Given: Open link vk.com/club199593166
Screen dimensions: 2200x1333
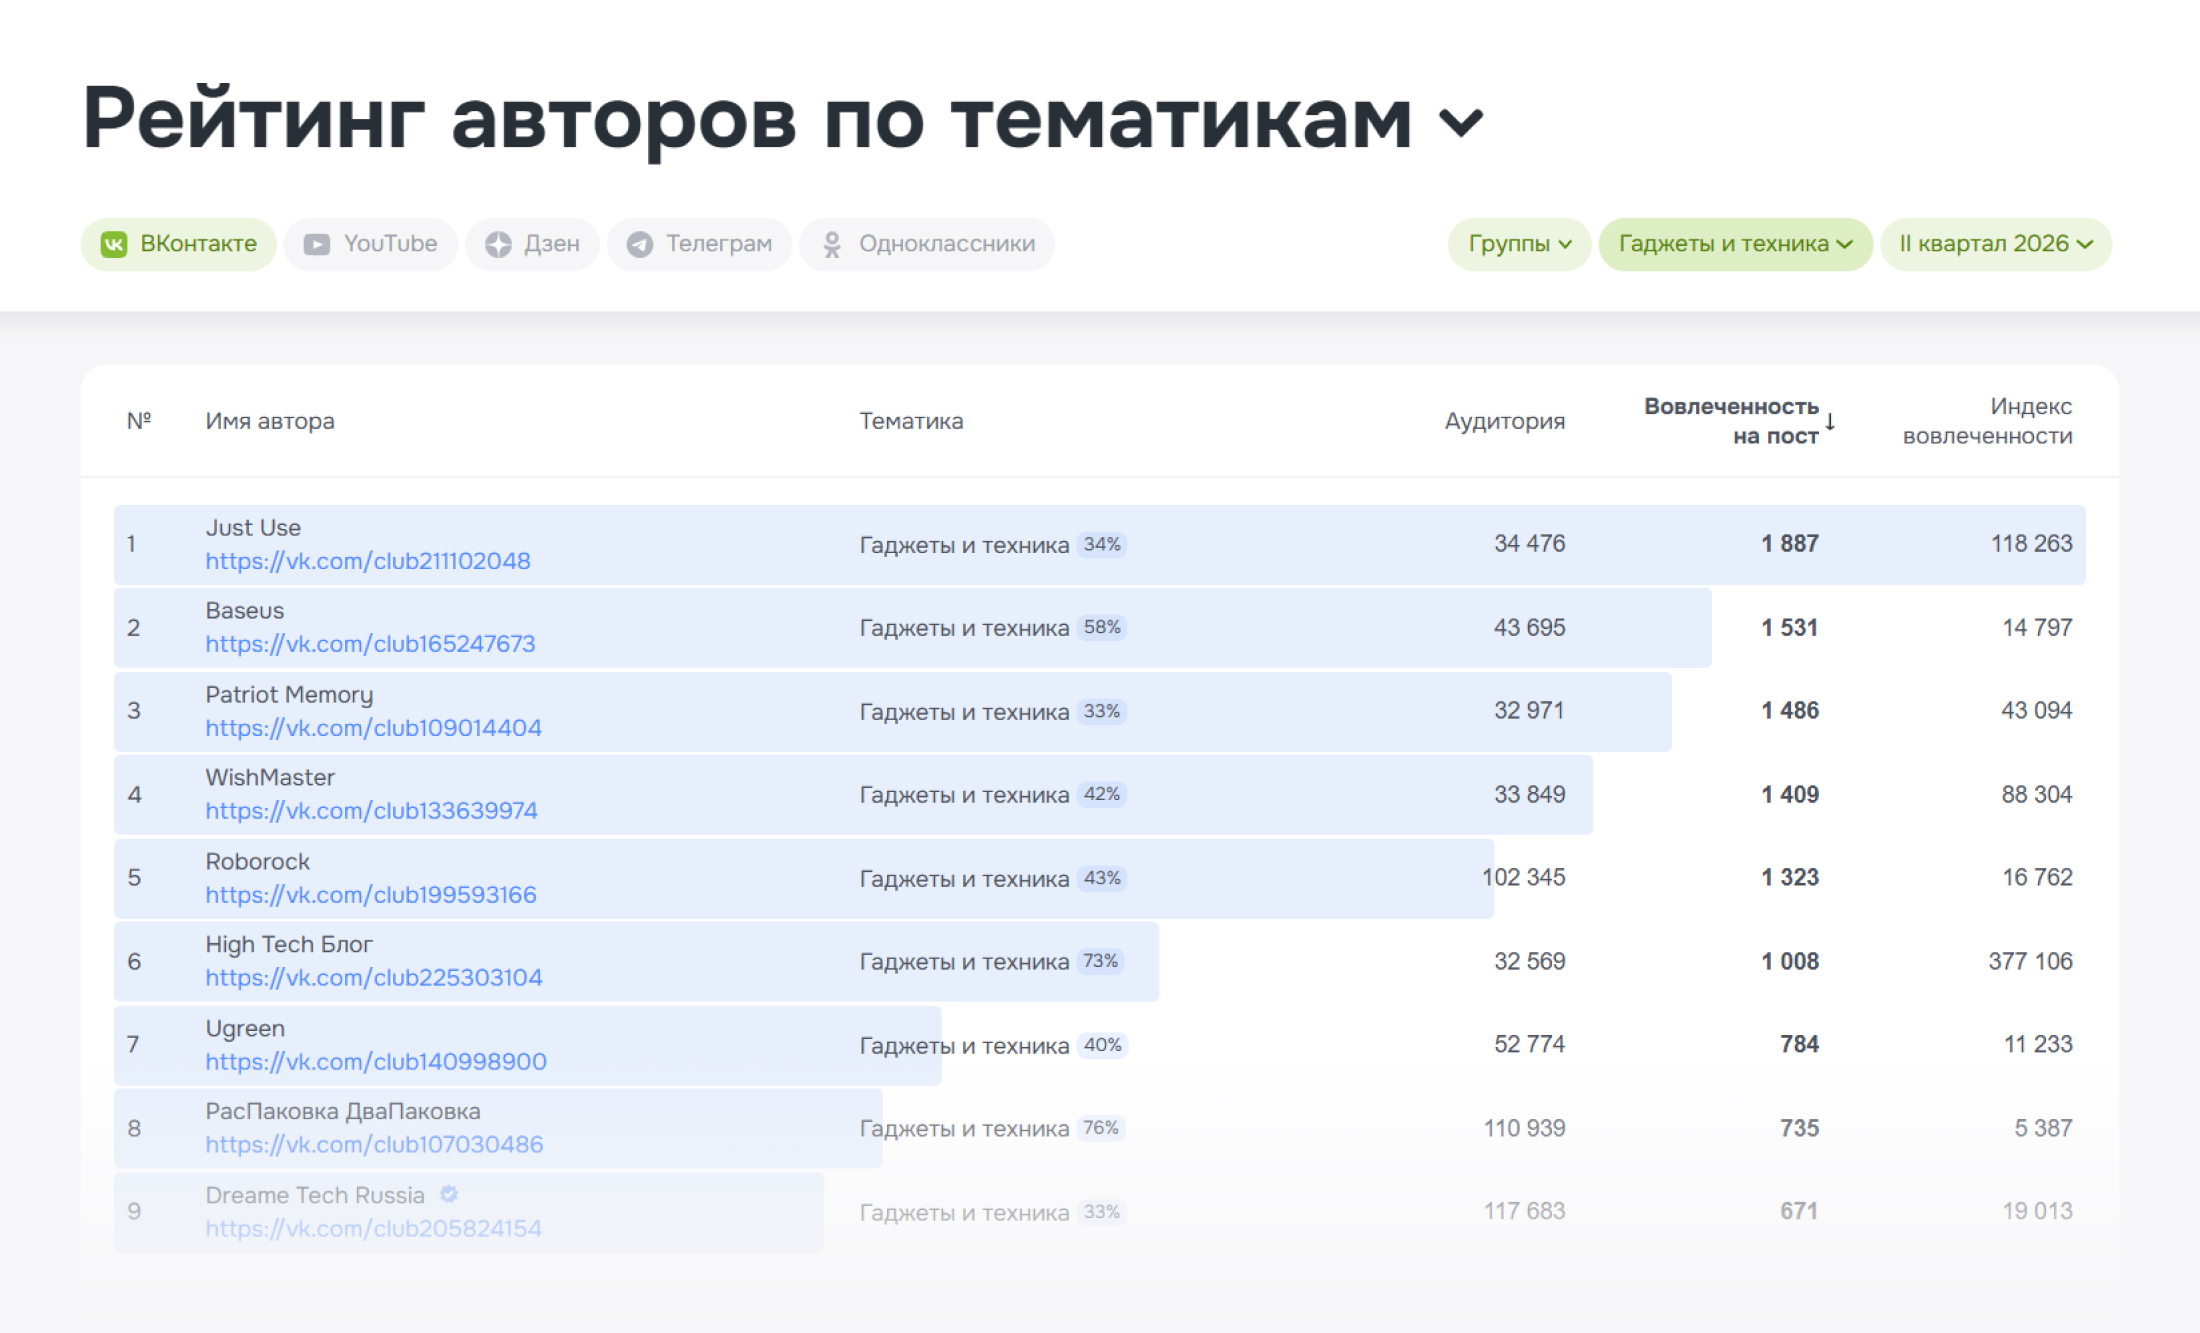Looking at the screenshot, I should [371, 895].
